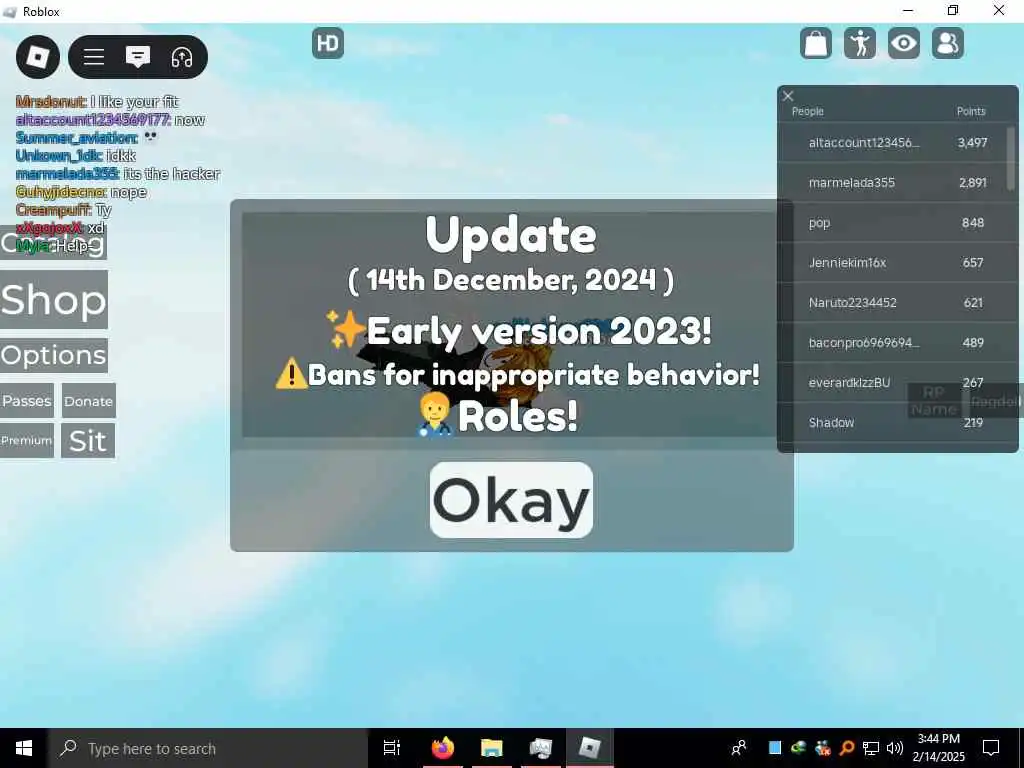Viewport: 1024px width, 768px height.
Task: Open the Options menu
Action: click(x=54, y=355)
